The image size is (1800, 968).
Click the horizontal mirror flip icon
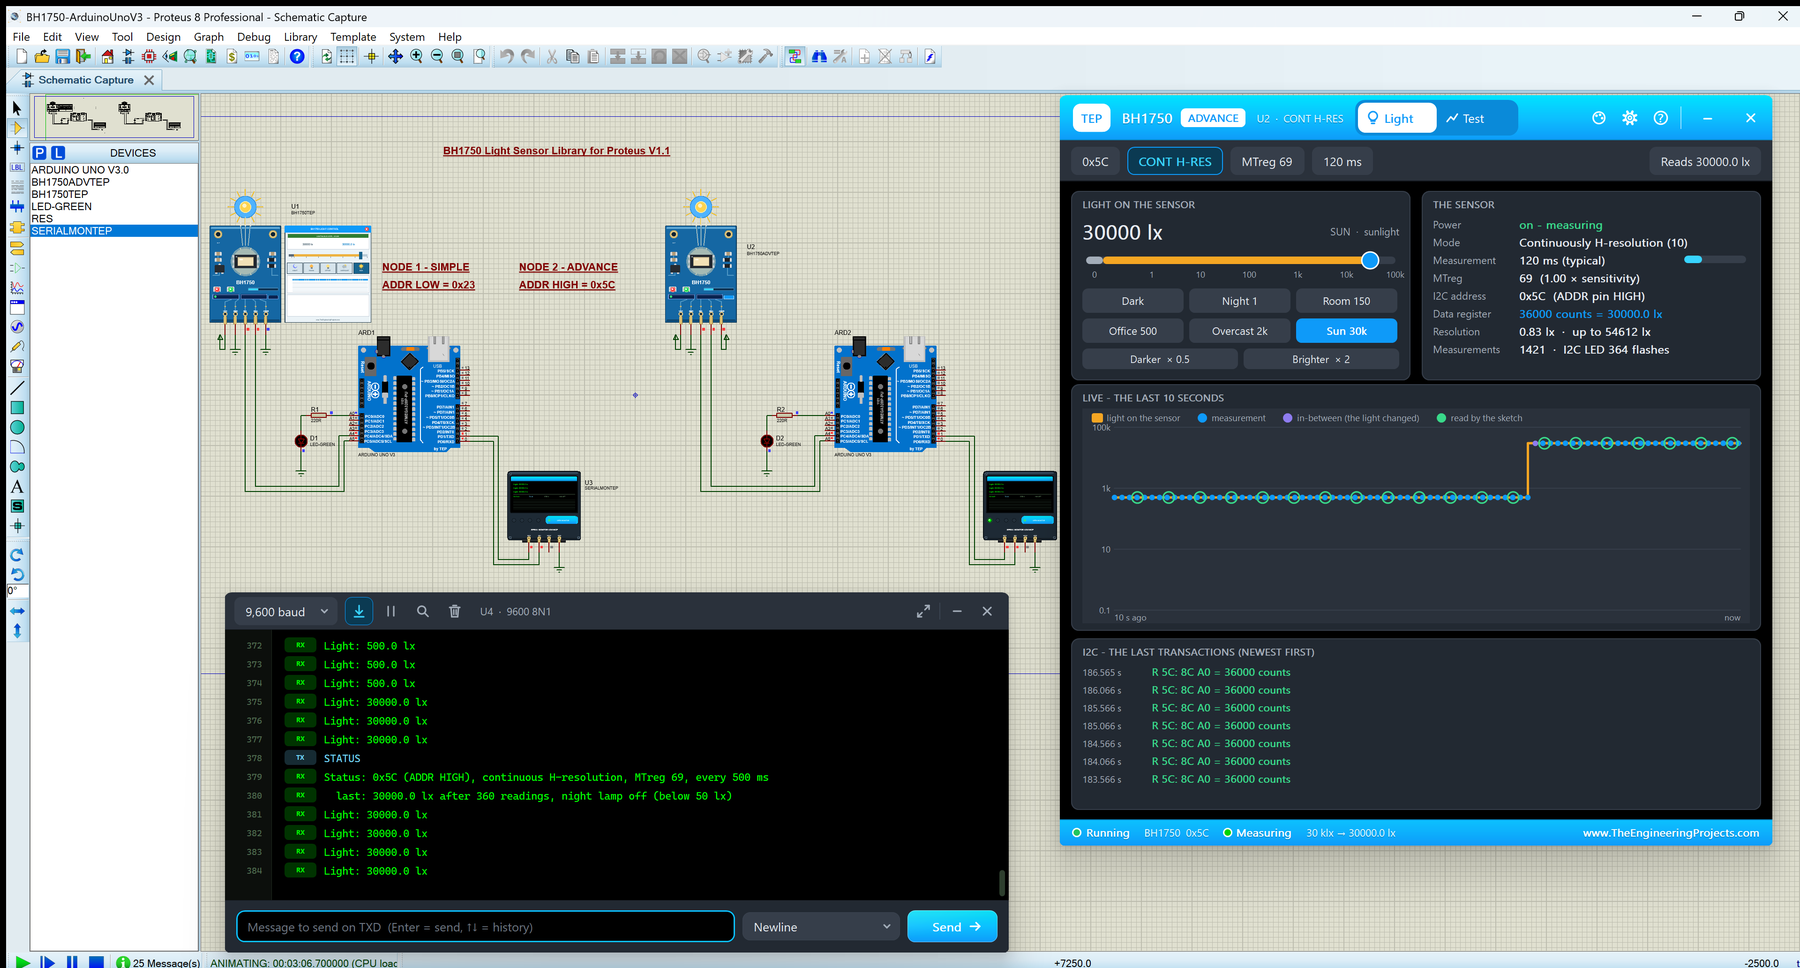(17, 611)
